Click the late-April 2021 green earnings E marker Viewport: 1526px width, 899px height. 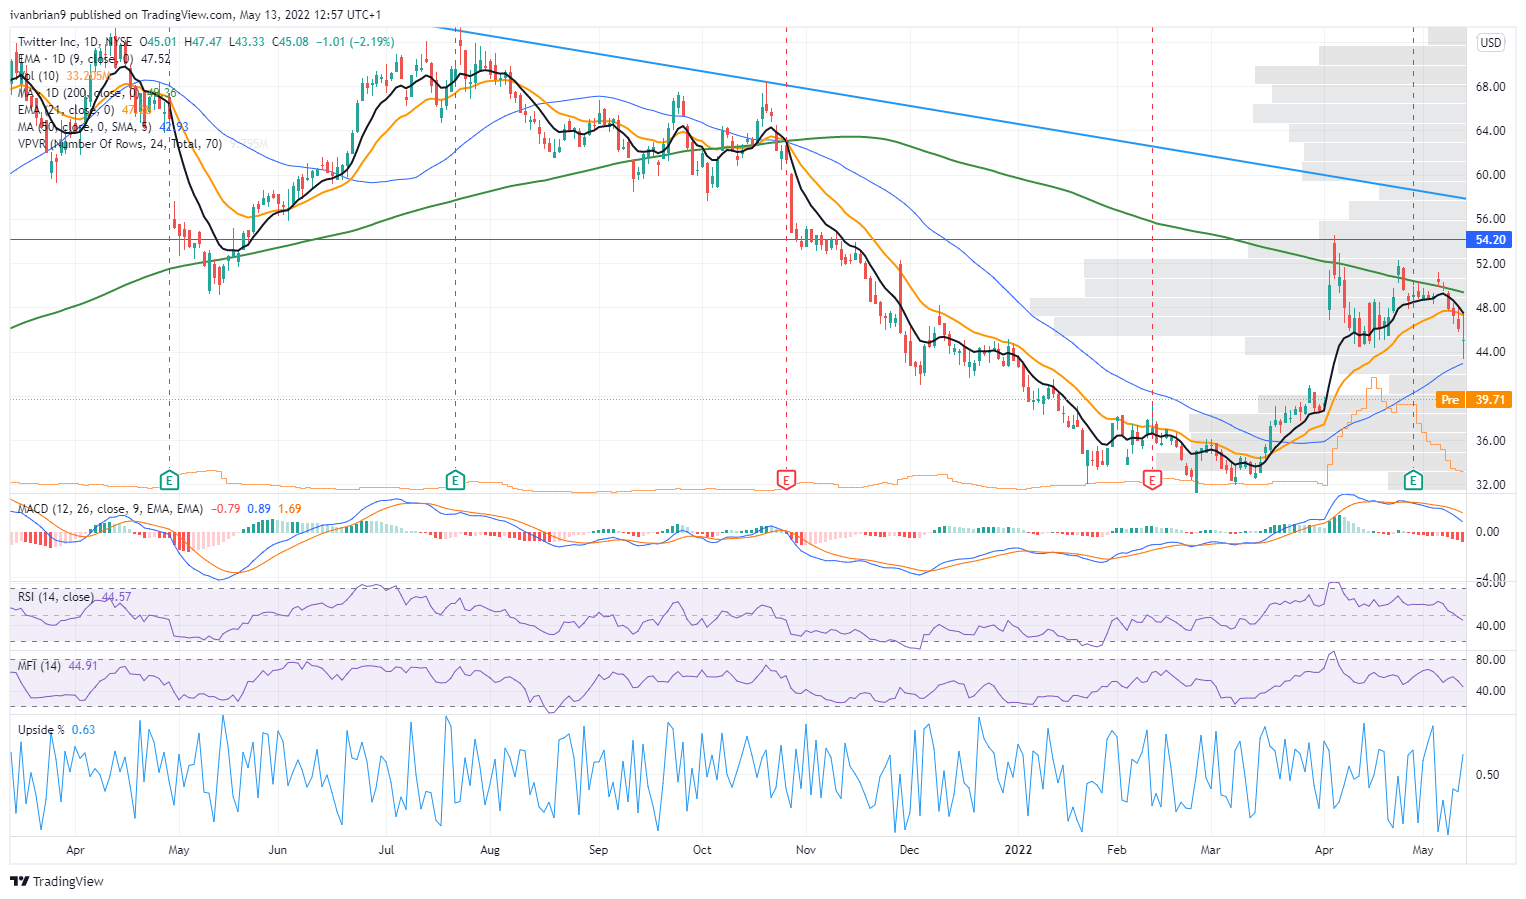[169, 480]
